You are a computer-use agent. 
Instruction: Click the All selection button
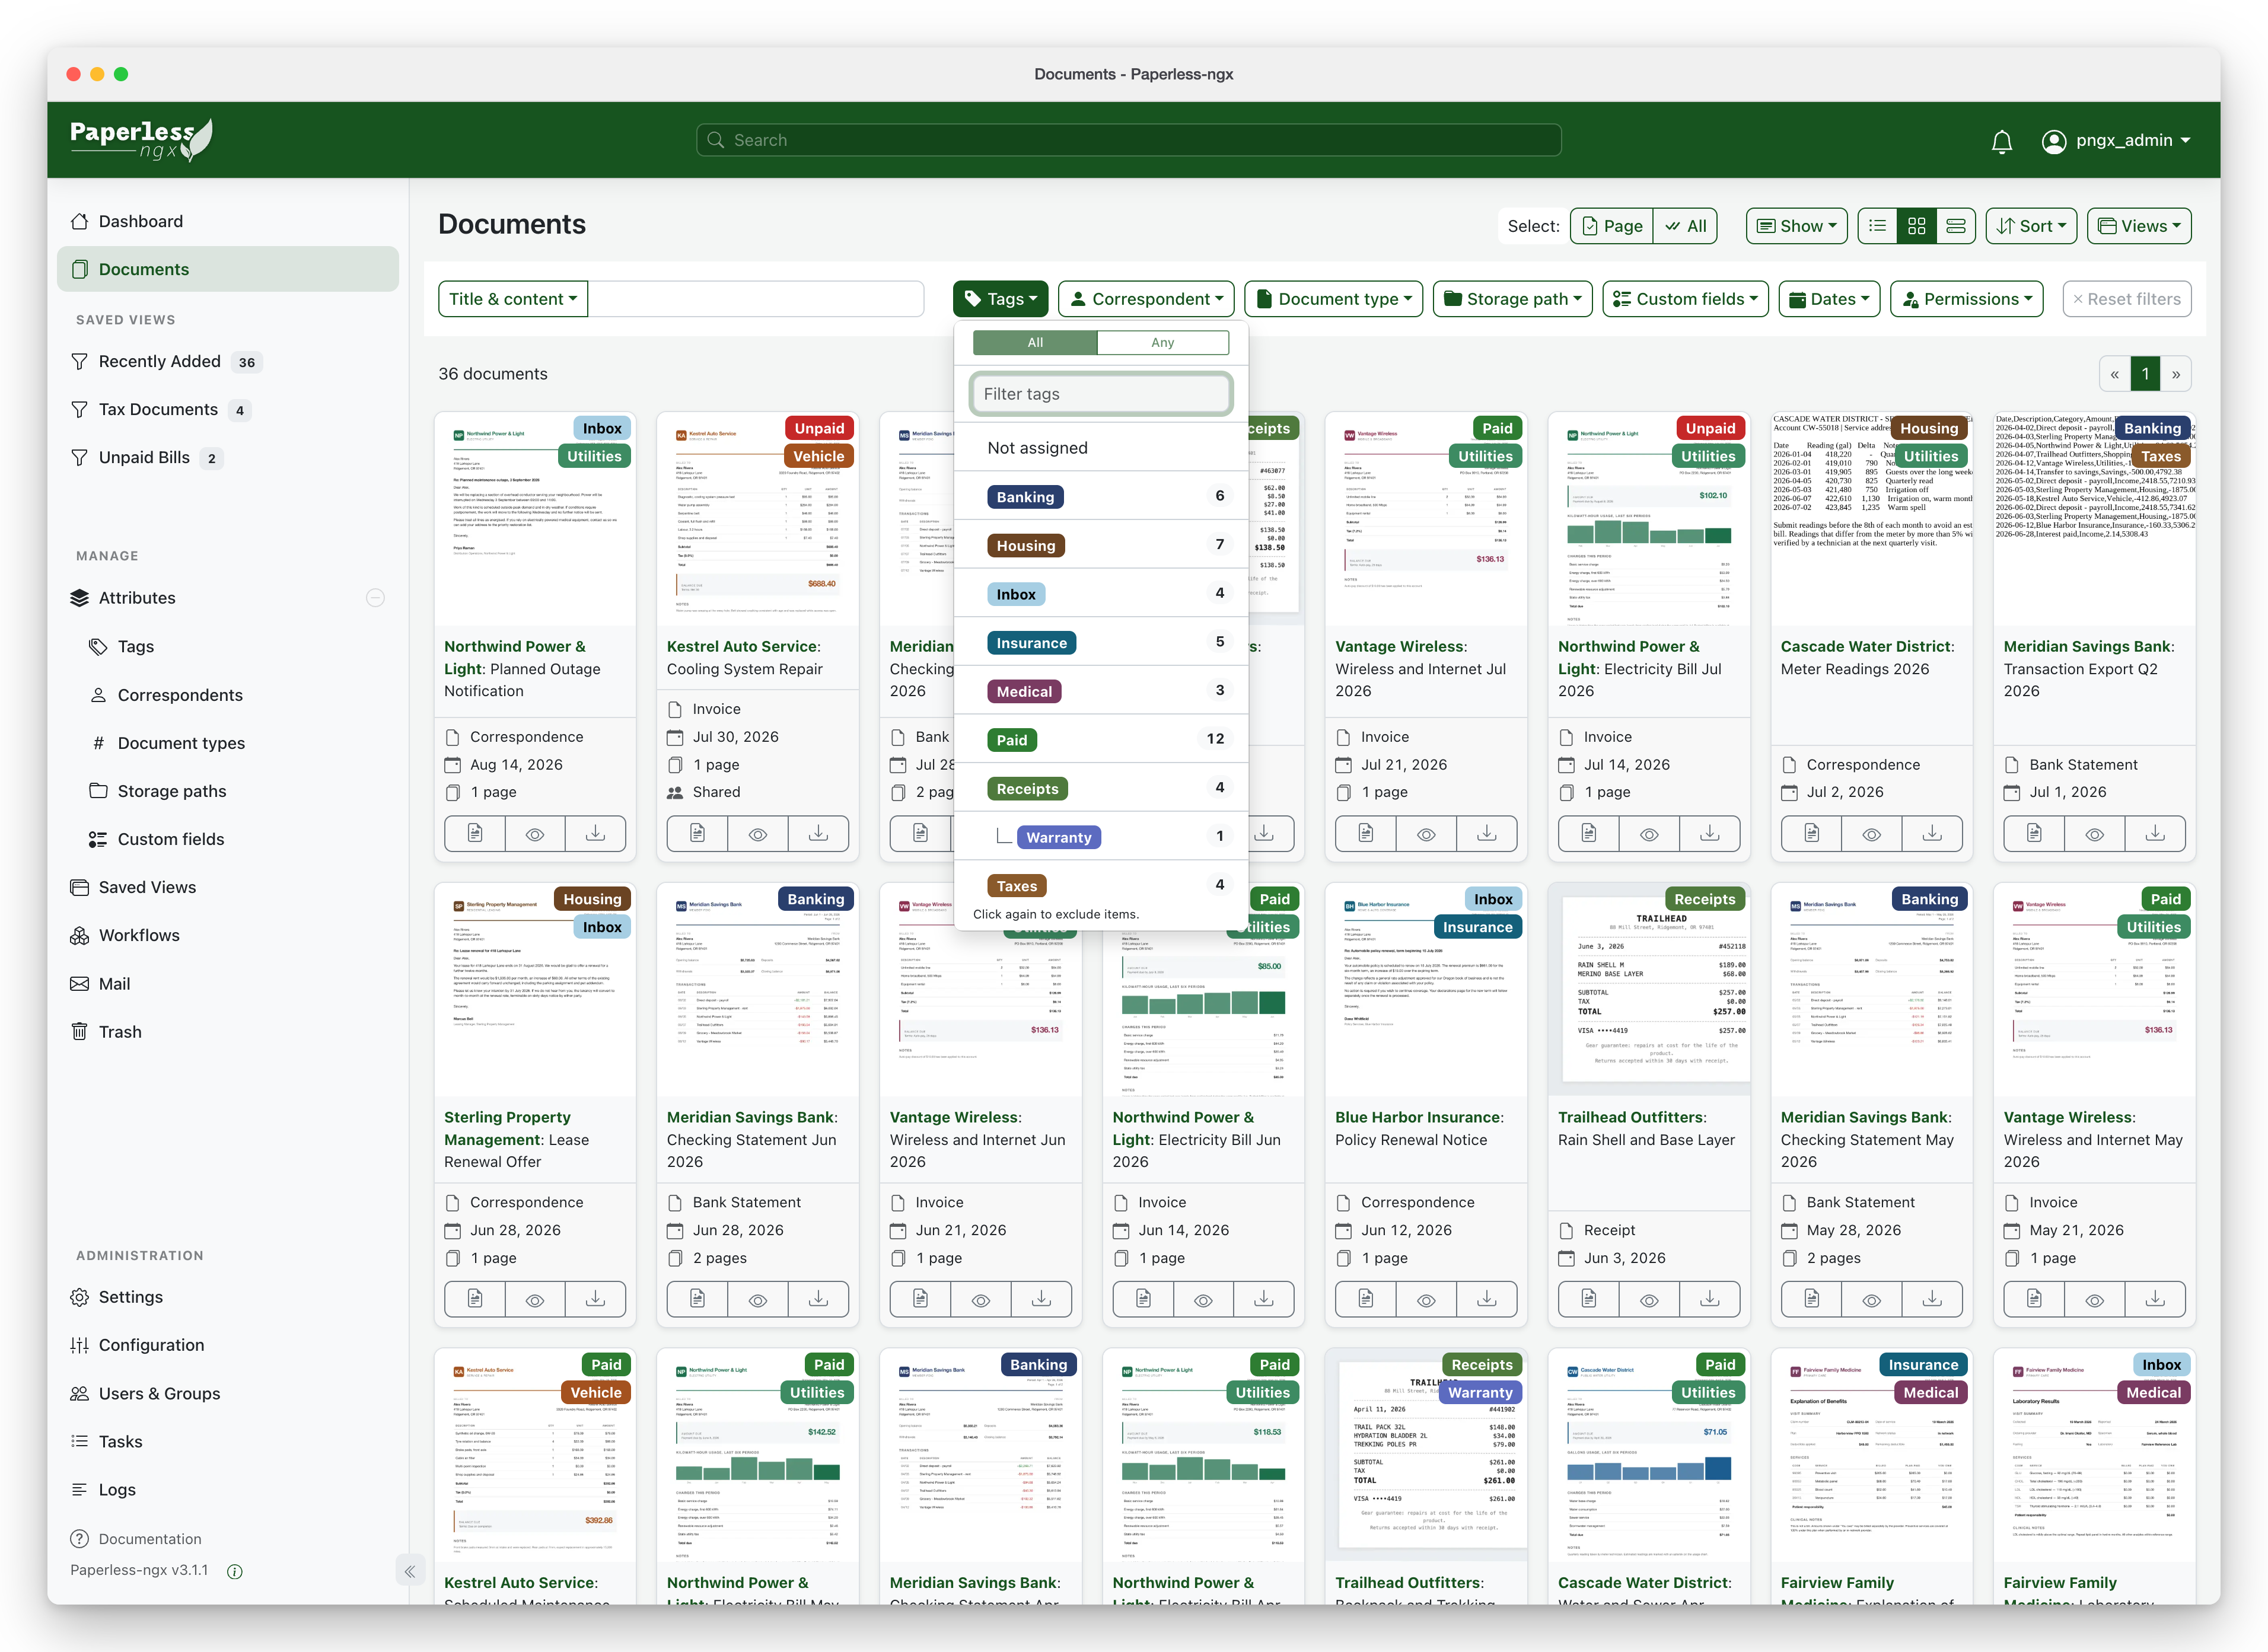[x=1685, y=226]
